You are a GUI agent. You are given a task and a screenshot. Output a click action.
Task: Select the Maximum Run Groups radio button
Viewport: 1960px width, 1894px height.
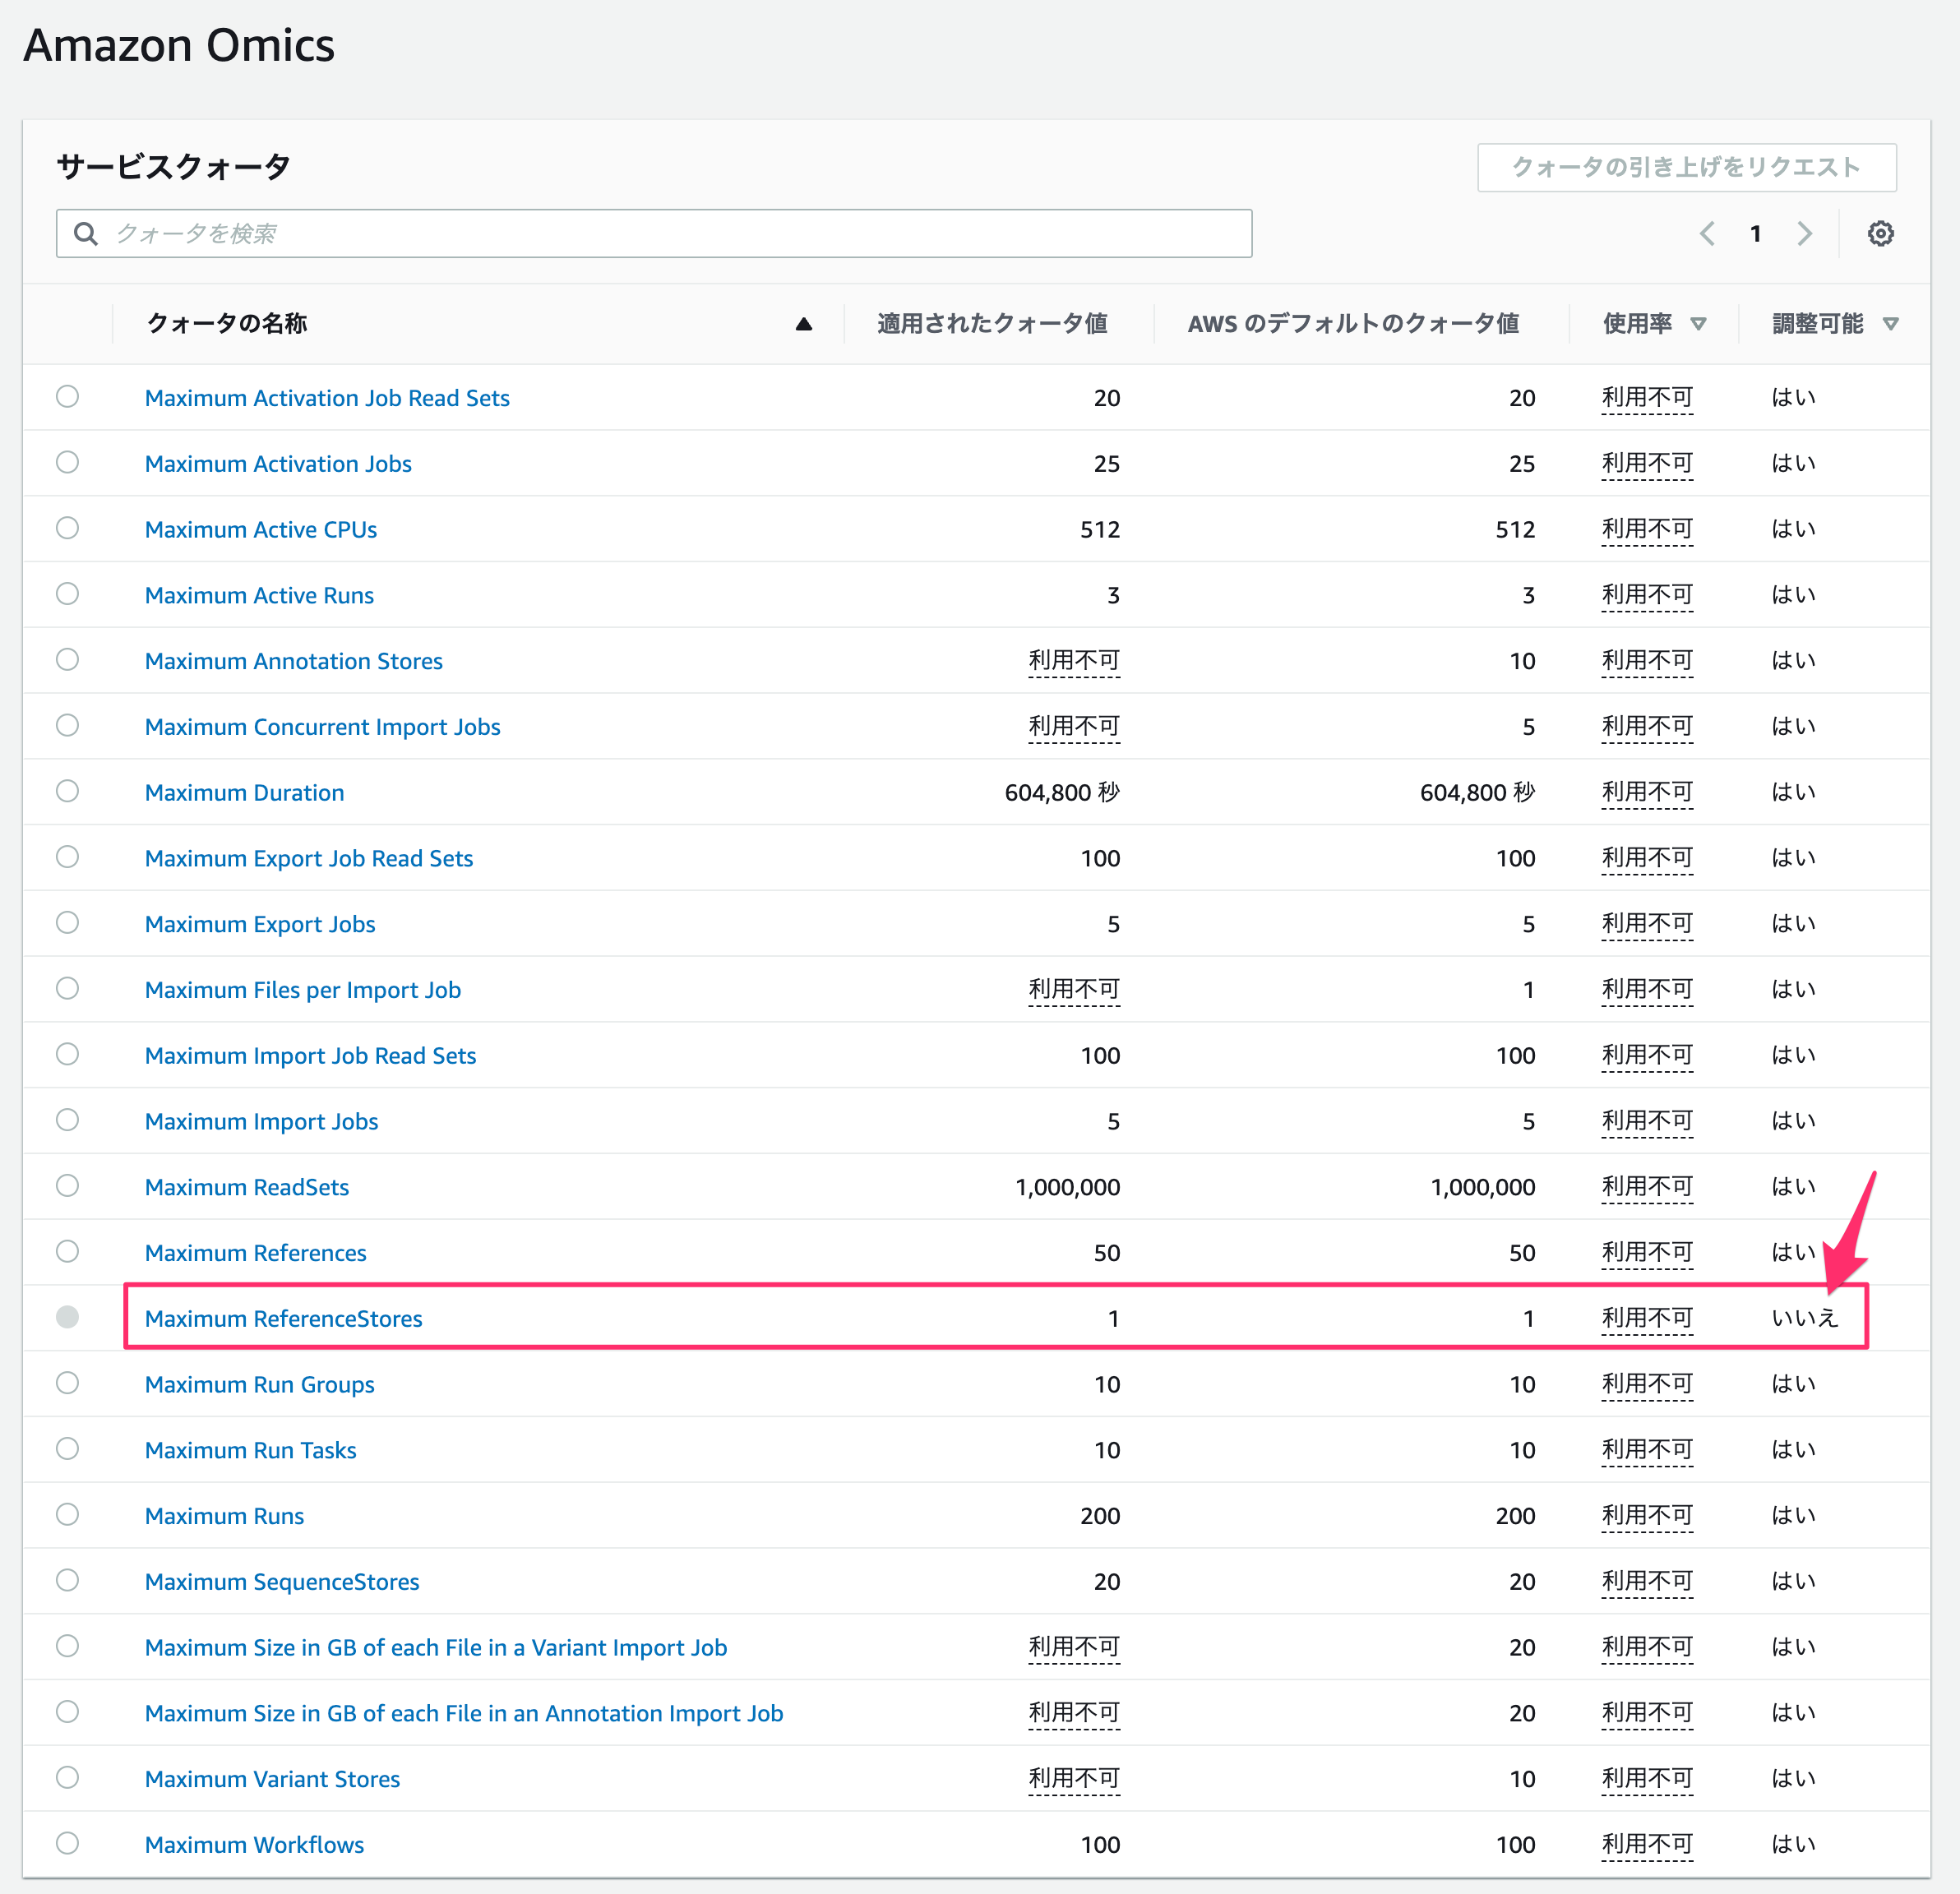coord(67,1383)
